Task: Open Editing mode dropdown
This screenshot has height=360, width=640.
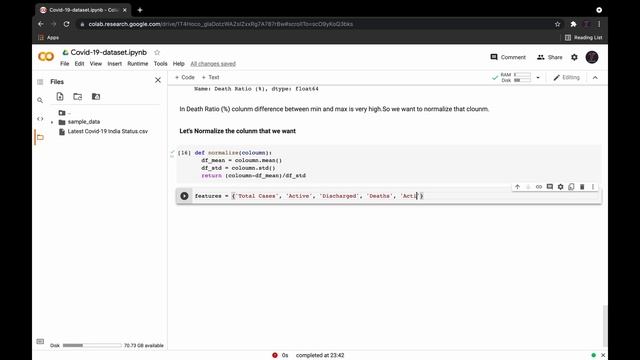Action: (x=567, y=78)
